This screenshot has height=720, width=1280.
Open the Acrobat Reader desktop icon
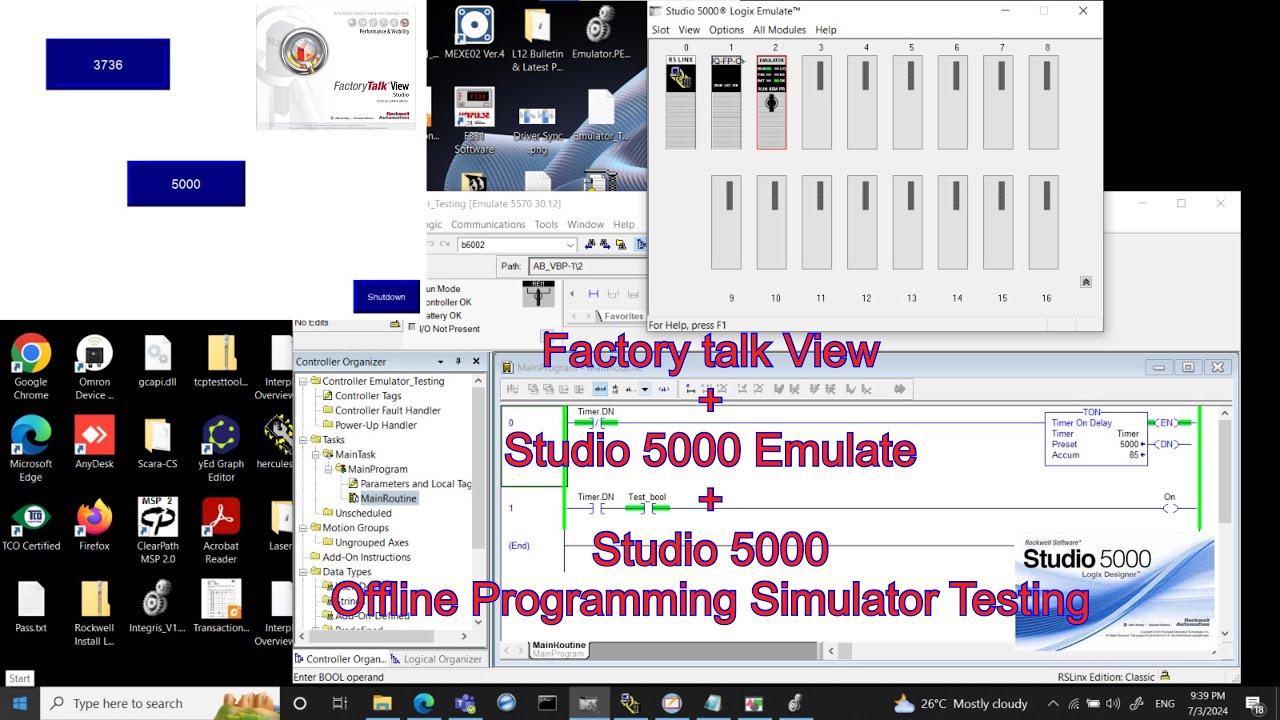tap(221, 531)
